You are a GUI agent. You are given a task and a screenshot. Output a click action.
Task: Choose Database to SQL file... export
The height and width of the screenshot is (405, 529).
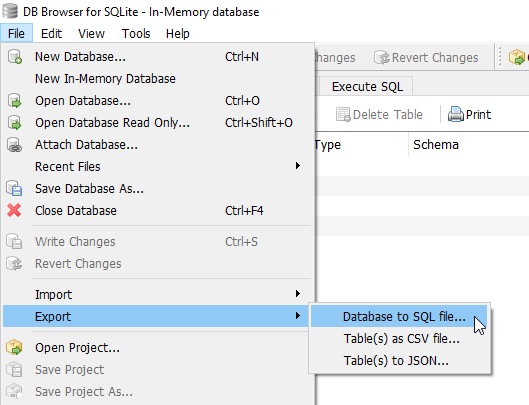click(399, 316)
